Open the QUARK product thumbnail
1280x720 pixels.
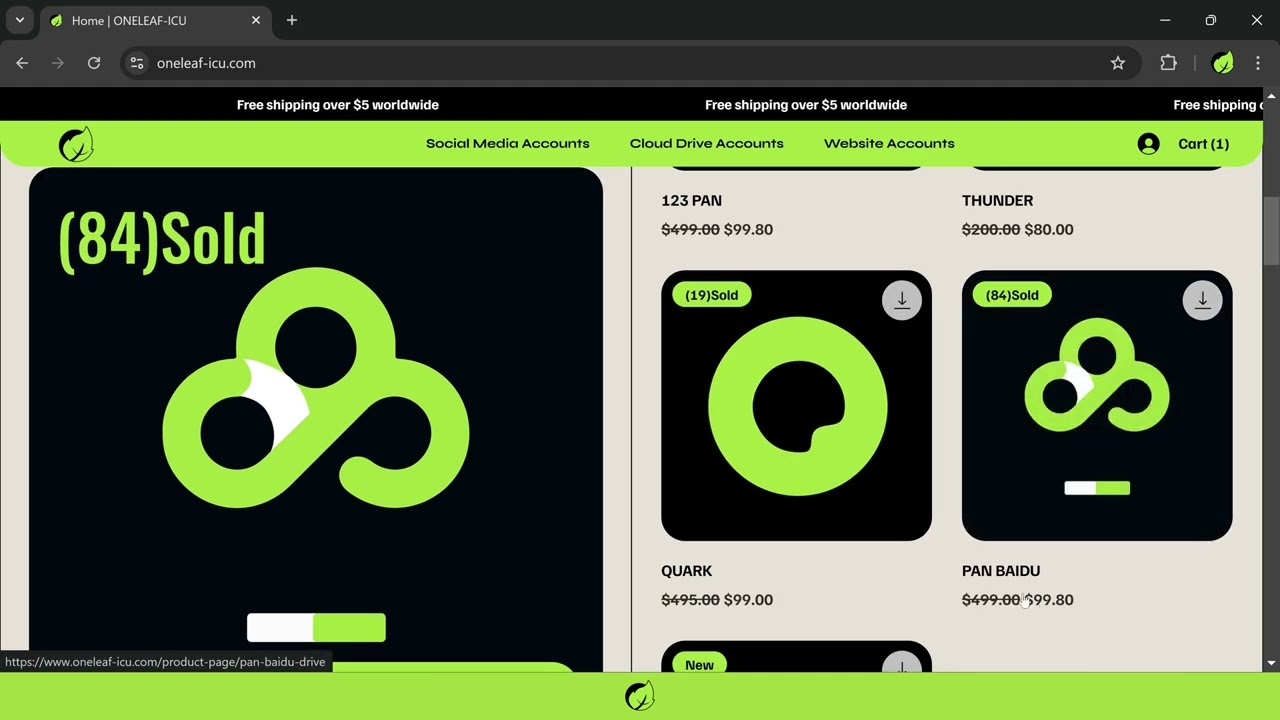point(796,406)
